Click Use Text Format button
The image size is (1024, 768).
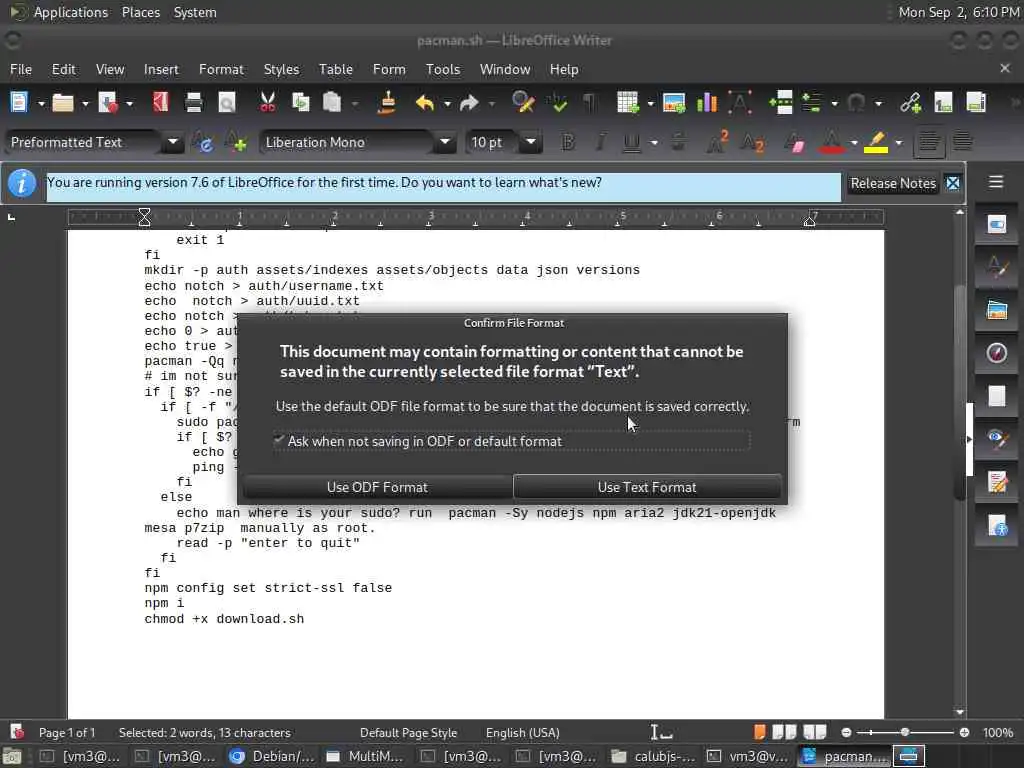point(647,487)
